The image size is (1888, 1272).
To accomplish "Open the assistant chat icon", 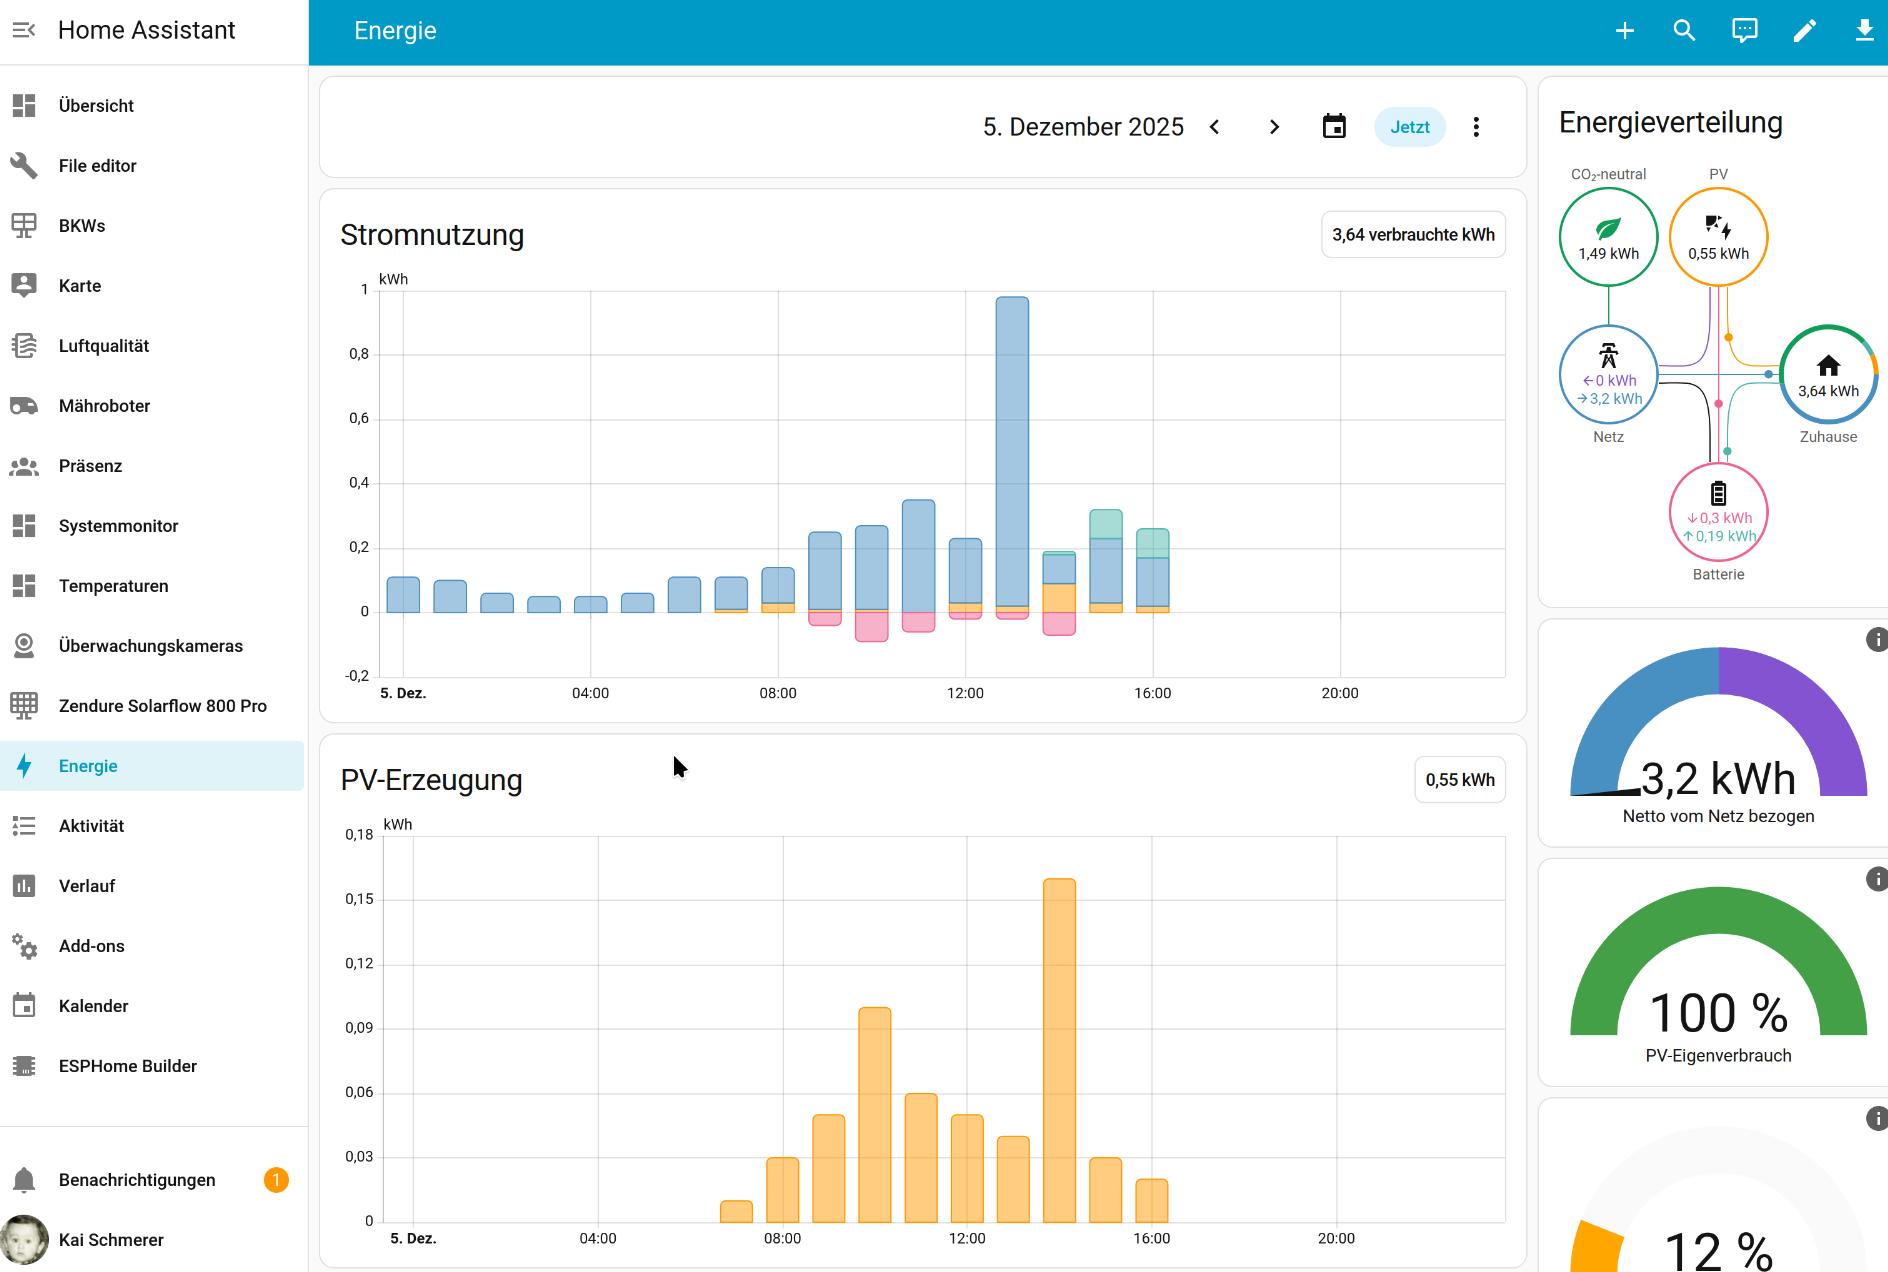I will point(1745,31).
